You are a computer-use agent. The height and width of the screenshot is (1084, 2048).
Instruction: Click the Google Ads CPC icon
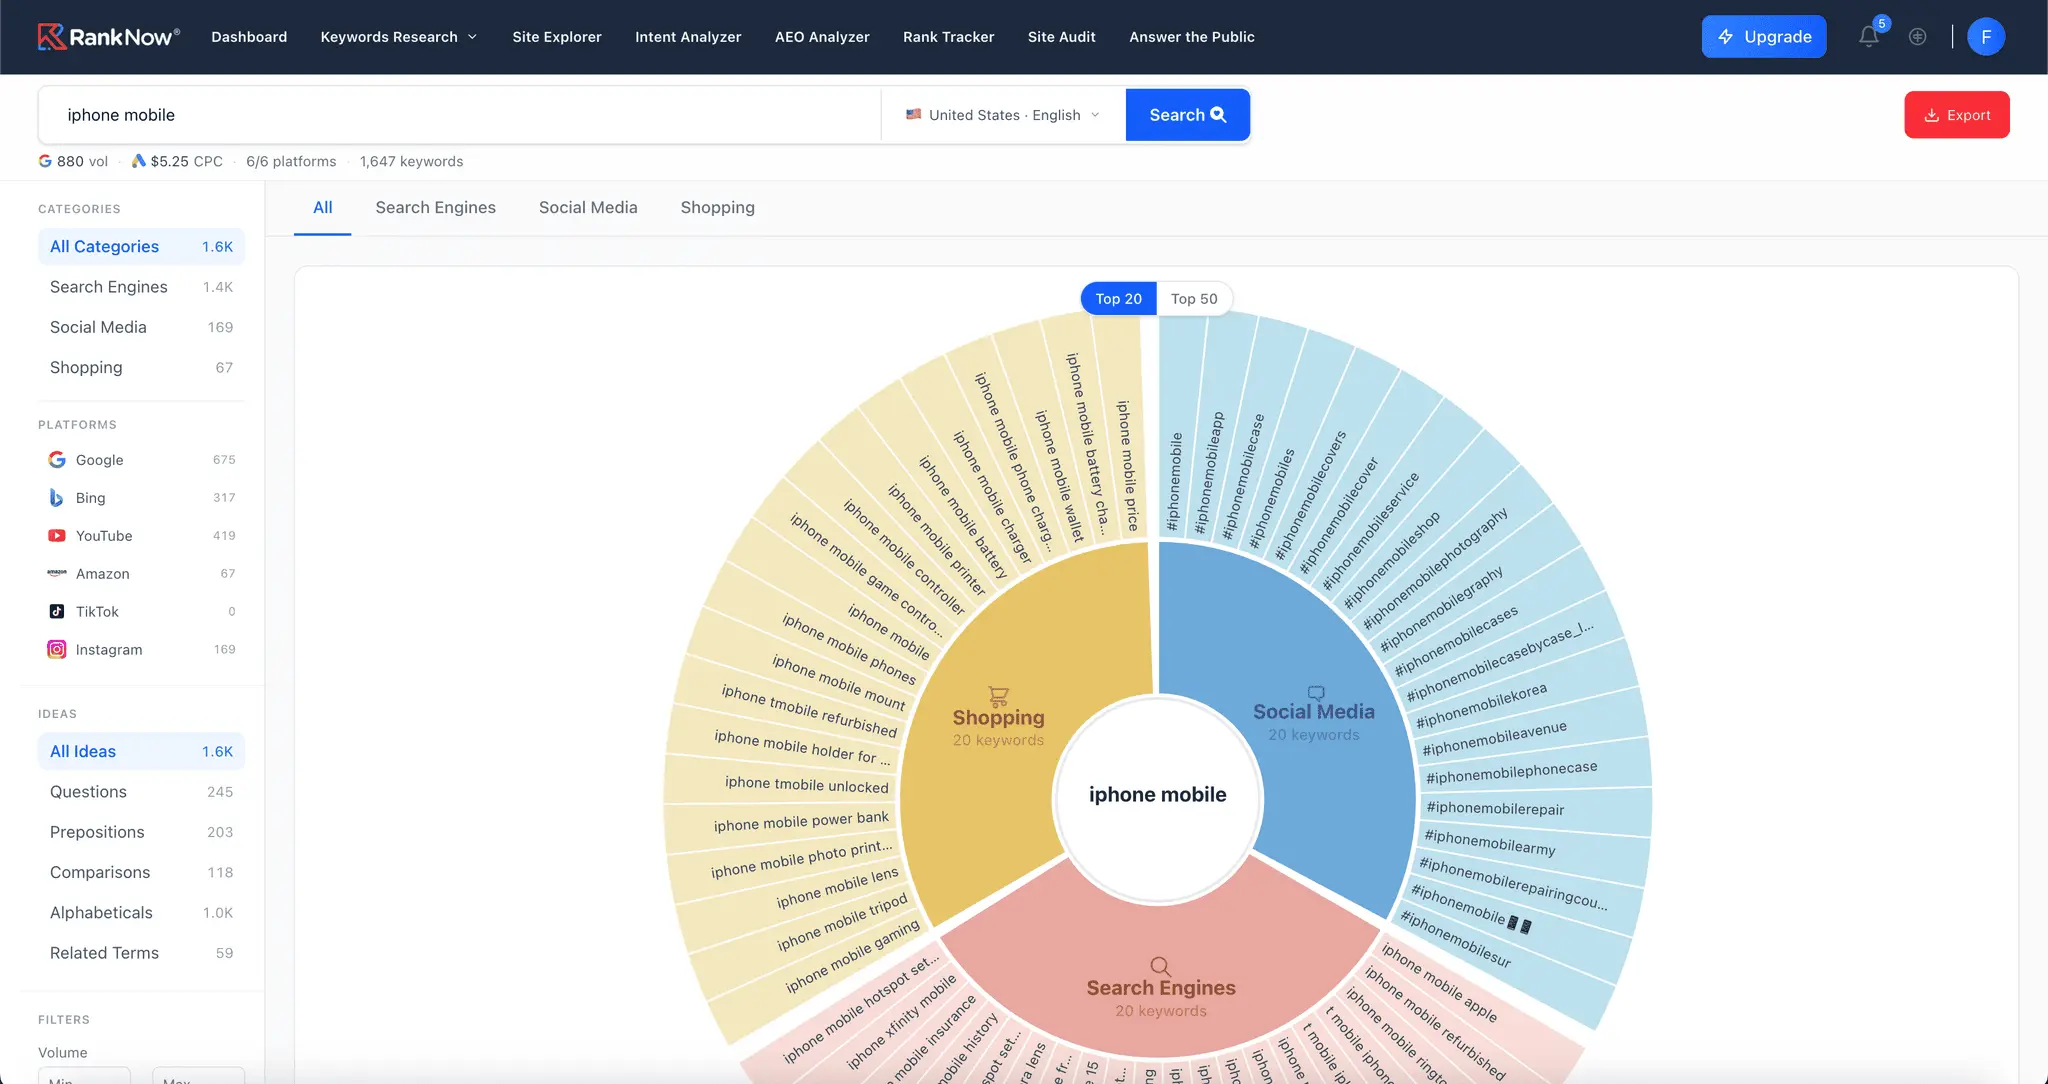click(139, 161)
